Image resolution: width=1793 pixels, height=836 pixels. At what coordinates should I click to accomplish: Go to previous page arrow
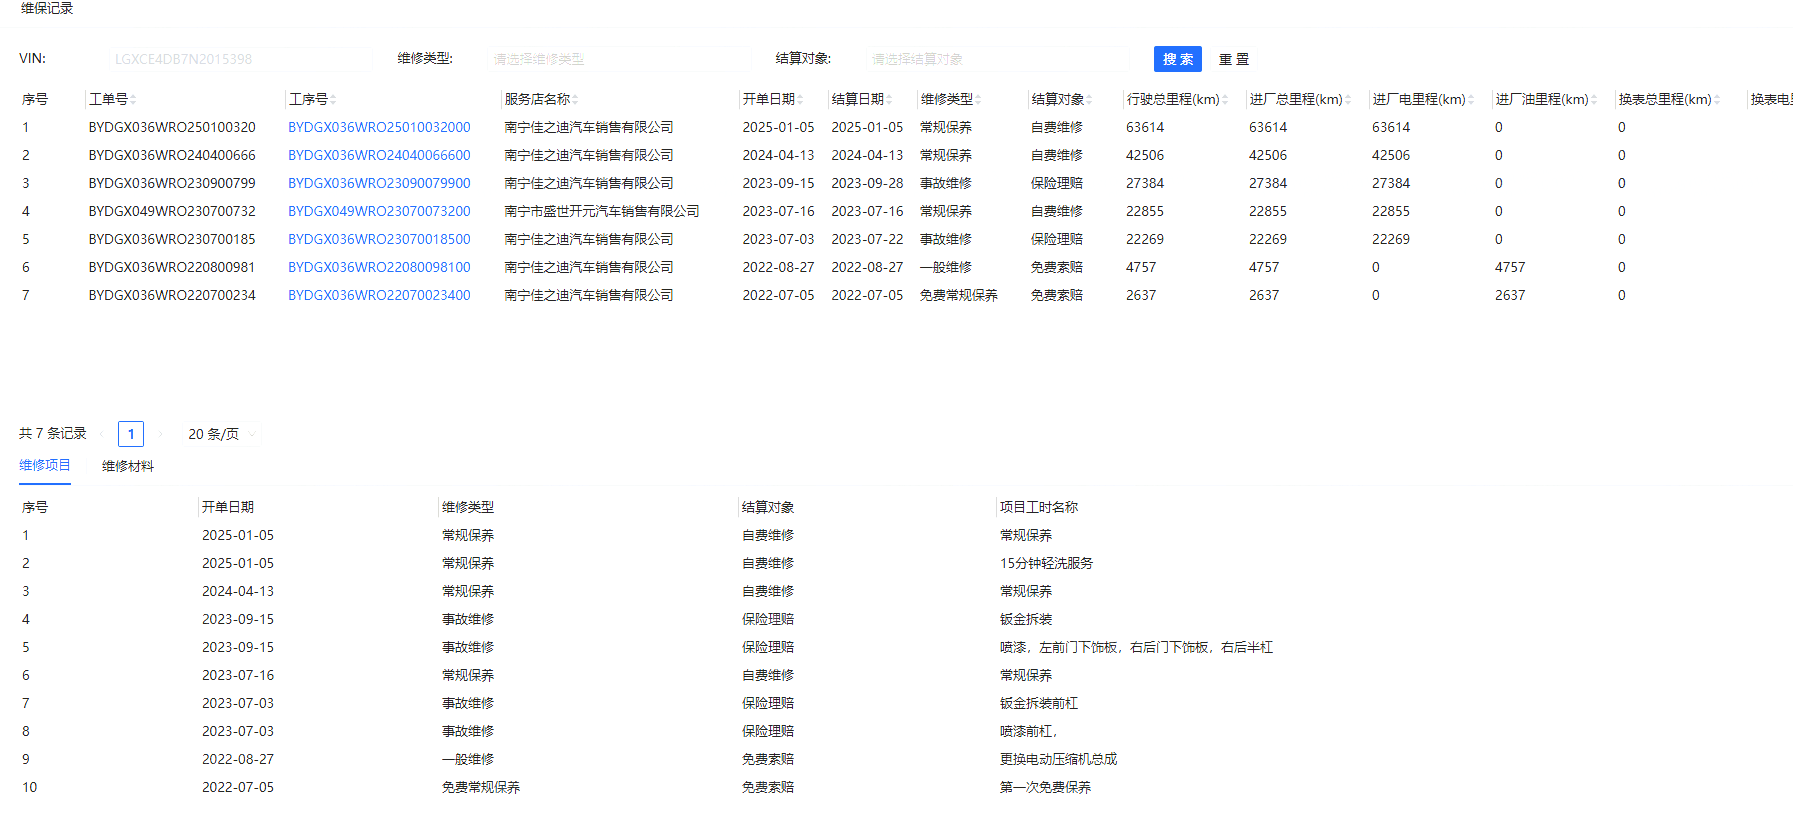tap(102, 434)
